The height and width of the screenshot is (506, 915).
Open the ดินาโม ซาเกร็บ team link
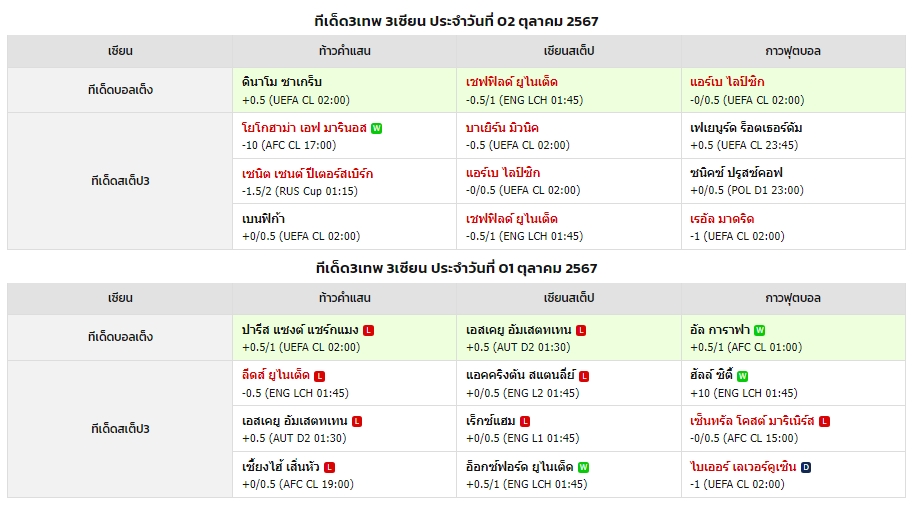[x=282, y=82]
